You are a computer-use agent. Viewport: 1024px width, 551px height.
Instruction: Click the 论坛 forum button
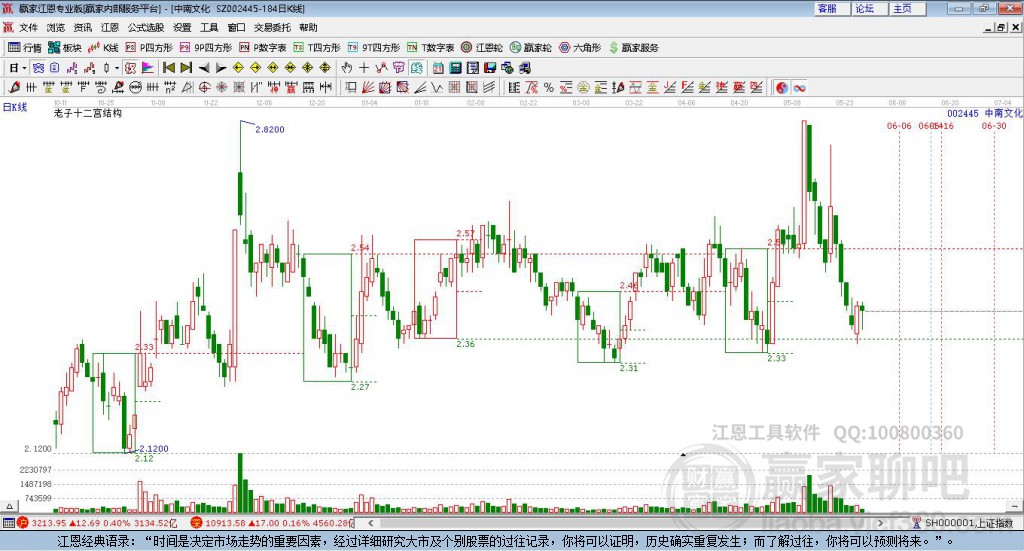pos(869,8)
